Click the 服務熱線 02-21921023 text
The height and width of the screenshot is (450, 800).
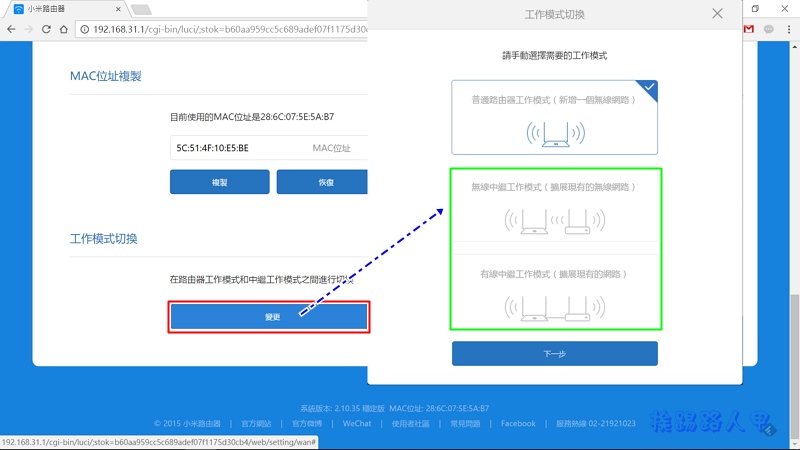(x=595, y=423)
